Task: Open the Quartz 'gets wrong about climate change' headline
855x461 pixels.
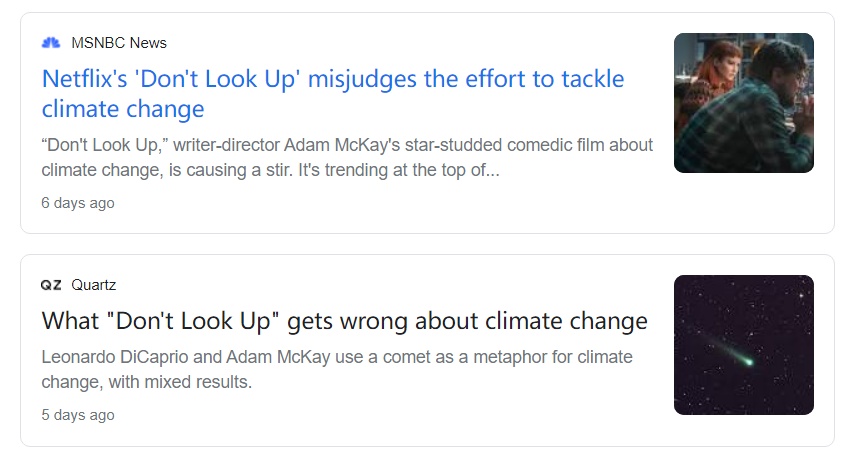Action: pos(345,321)
